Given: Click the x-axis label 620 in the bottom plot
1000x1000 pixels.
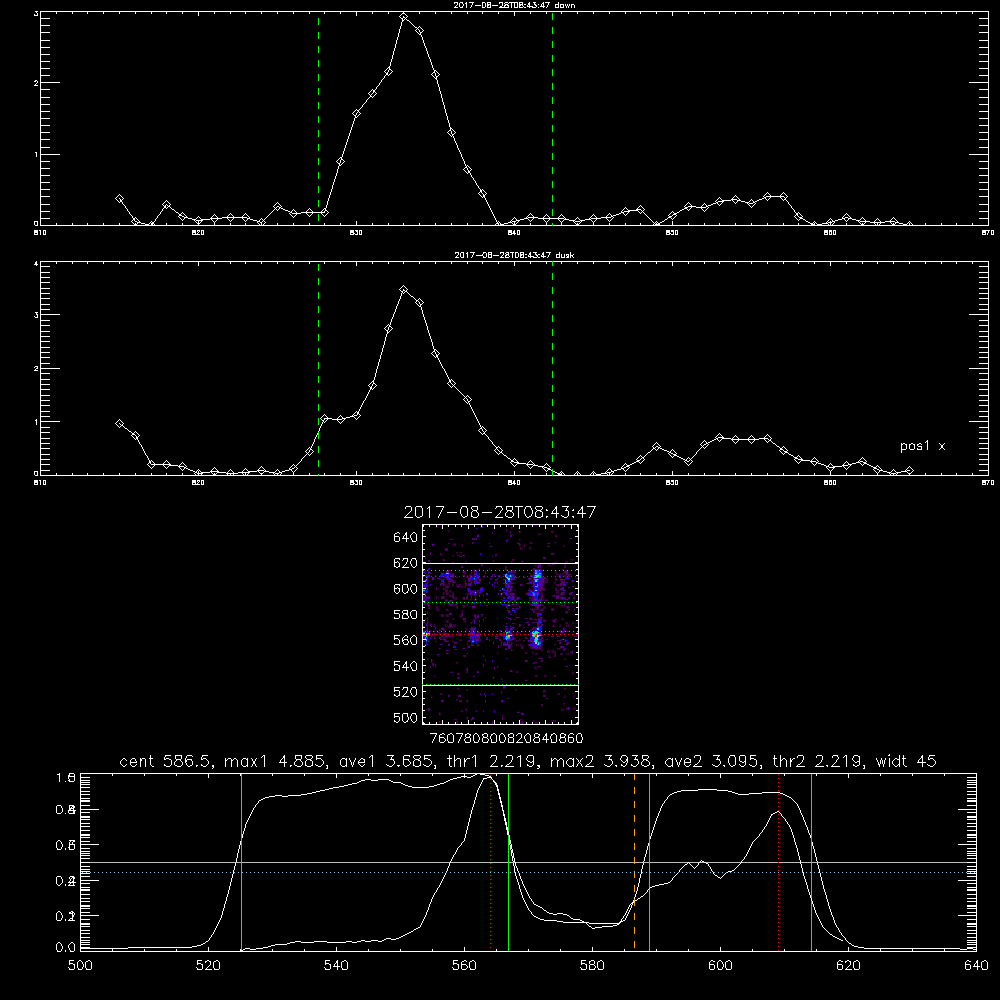Looking at the screenshot, I should 848,966.
